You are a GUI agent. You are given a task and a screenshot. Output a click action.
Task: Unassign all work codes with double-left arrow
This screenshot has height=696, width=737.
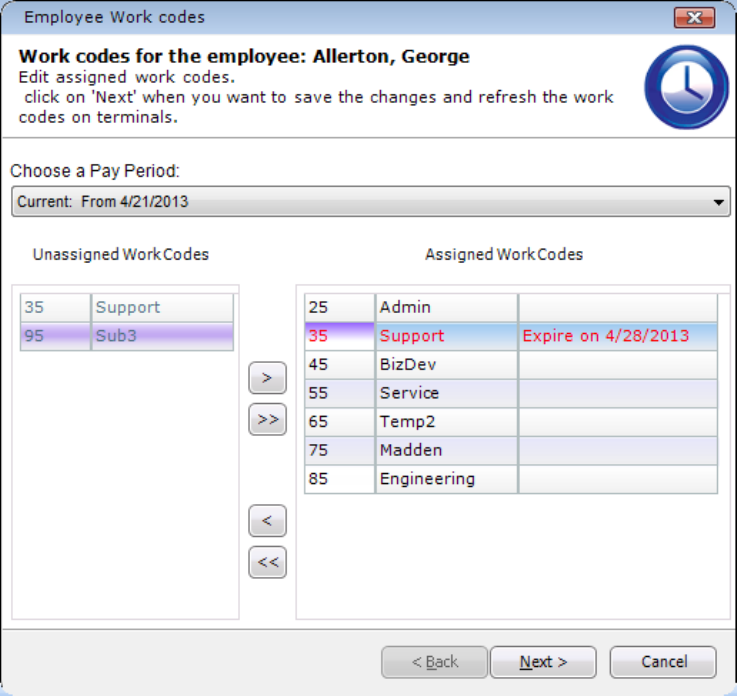(267, 562)
